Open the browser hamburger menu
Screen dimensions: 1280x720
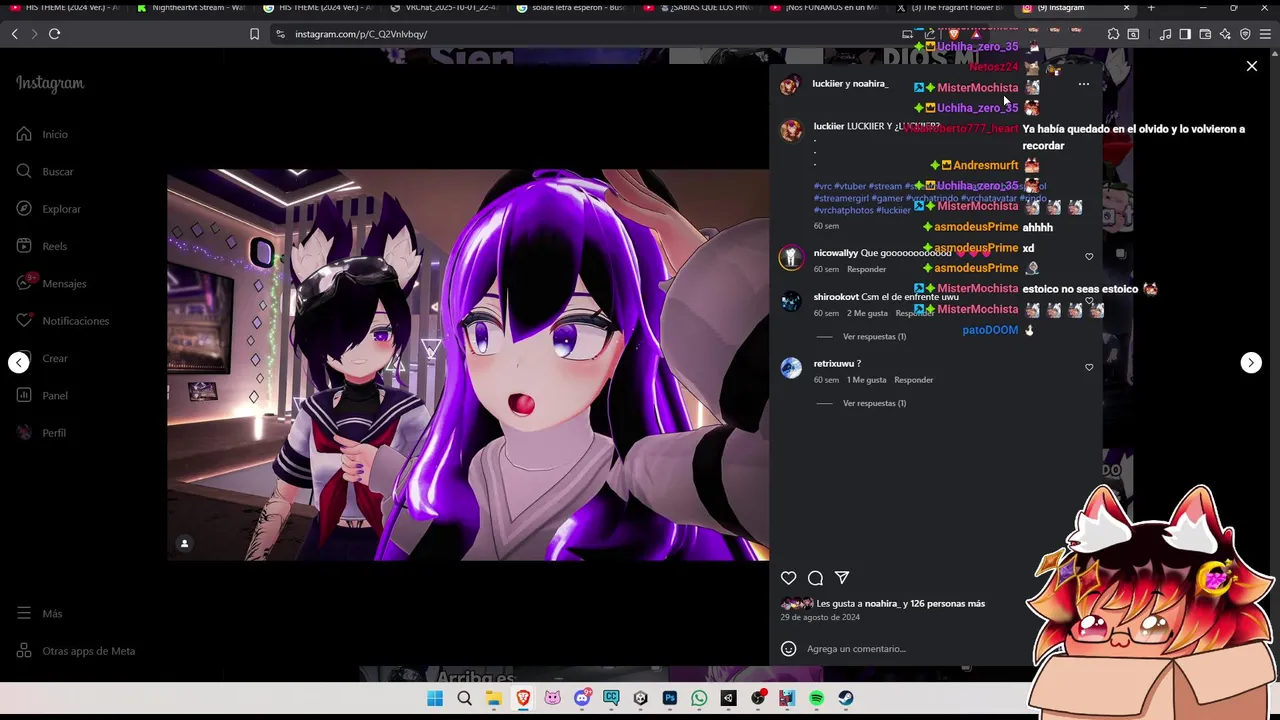click(1265, 34)
